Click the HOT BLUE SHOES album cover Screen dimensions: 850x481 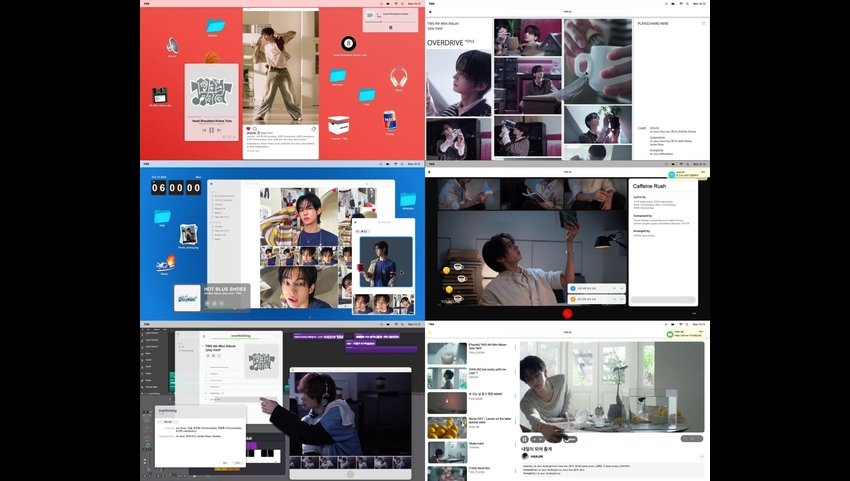(187, 297)
